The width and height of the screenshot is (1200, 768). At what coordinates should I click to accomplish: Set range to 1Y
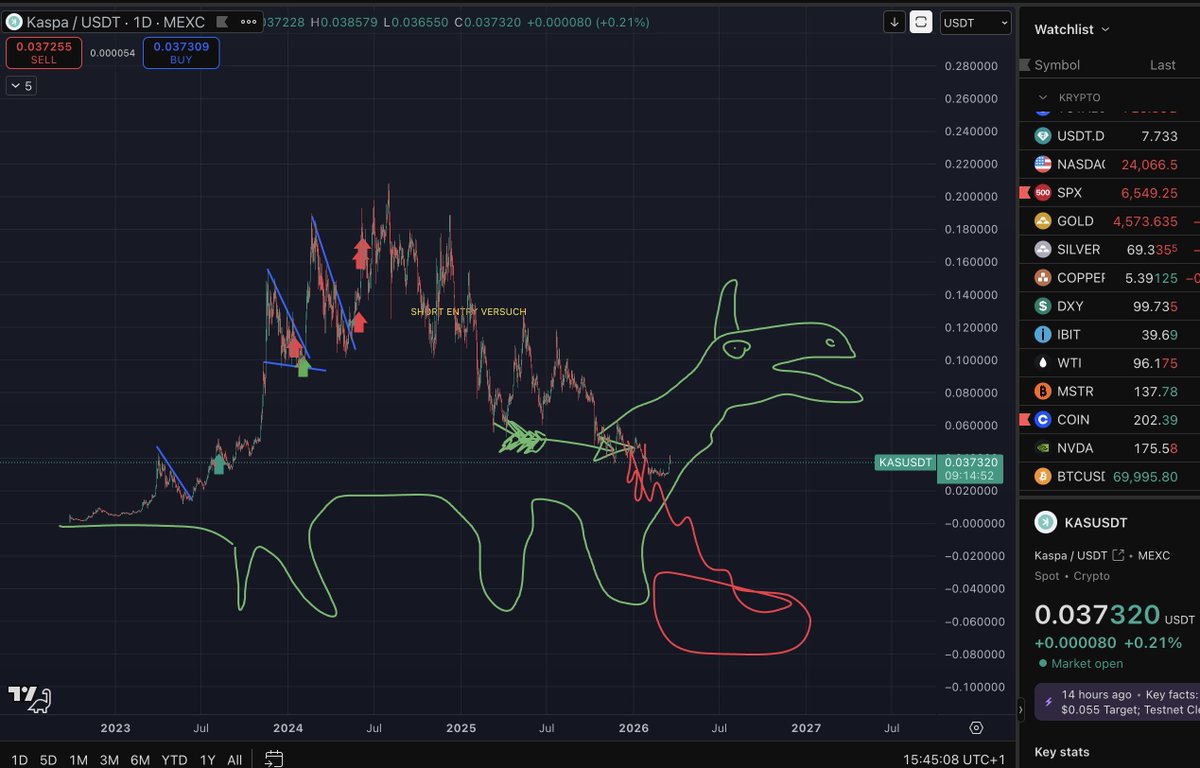coord(207,759)
